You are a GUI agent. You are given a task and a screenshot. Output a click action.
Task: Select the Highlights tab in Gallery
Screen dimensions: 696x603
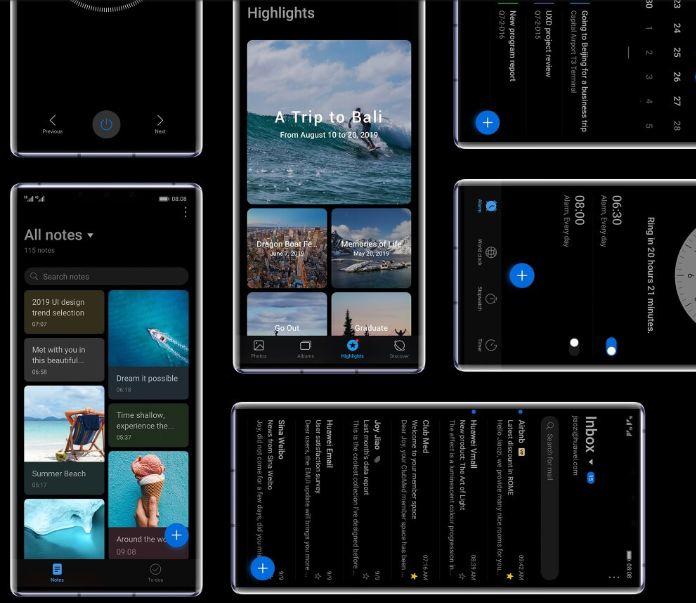pos(352,349)
